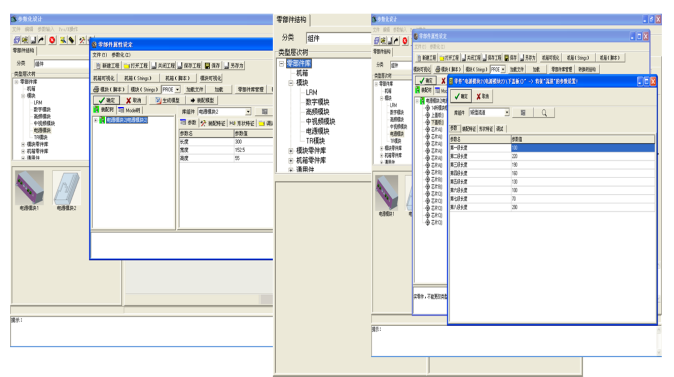Select 数字模块 in the enlarged middle tree
674x377 pixels.
[317, 102]
